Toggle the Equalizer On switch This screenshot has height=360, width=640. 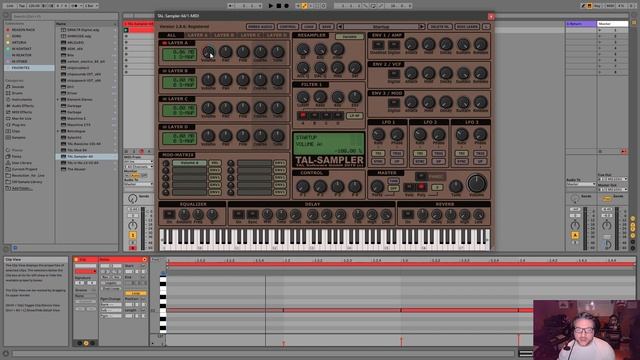pyautogui.click(x=169, y=215)
